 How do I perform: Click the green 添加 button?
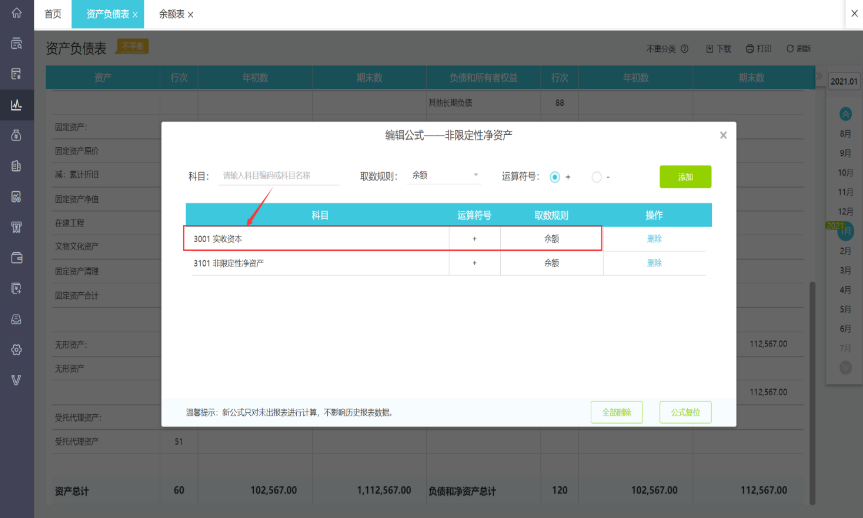[685, 177]
